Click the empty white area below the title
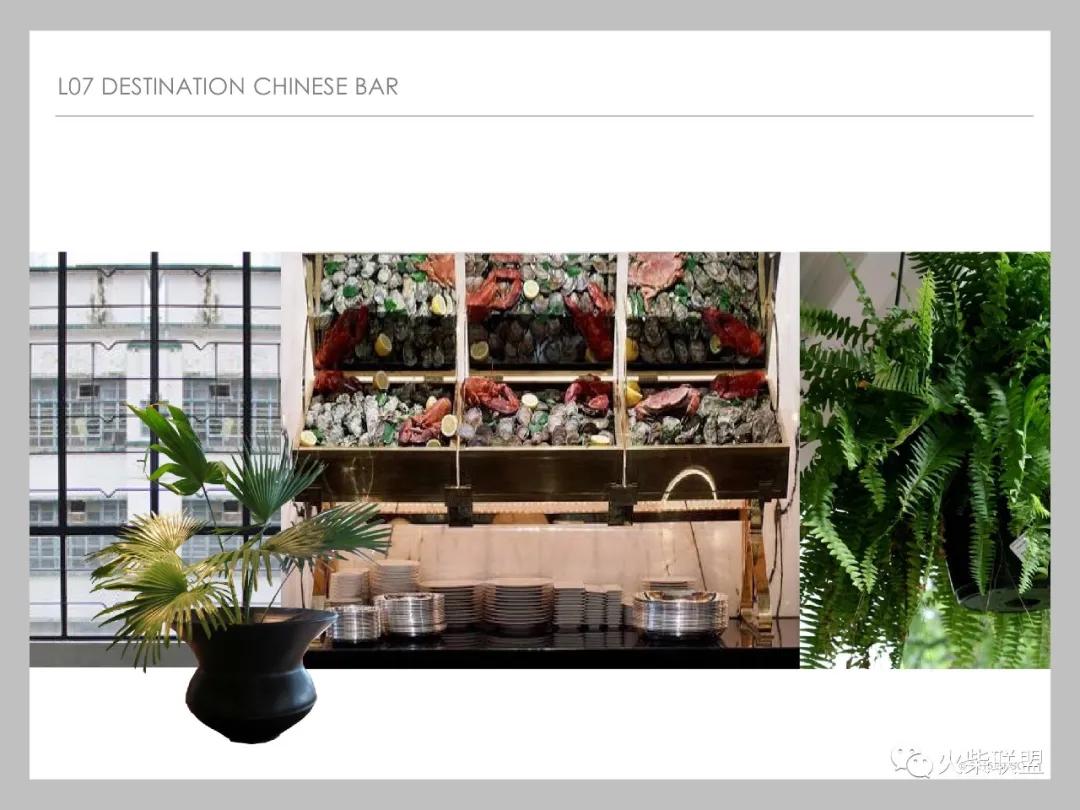 (x=540, y=184)
